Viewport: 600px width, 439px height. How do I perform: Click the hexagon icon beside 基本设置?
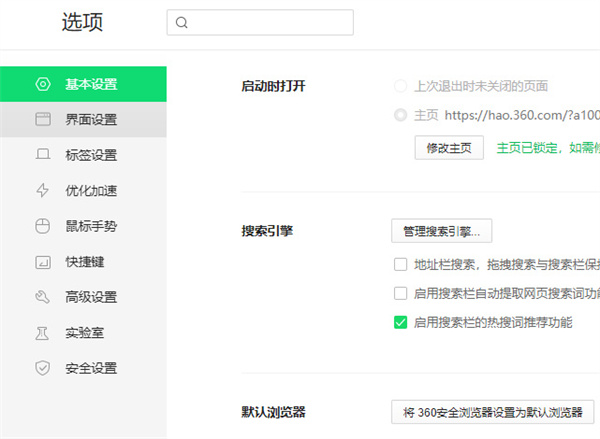point(42,84)
